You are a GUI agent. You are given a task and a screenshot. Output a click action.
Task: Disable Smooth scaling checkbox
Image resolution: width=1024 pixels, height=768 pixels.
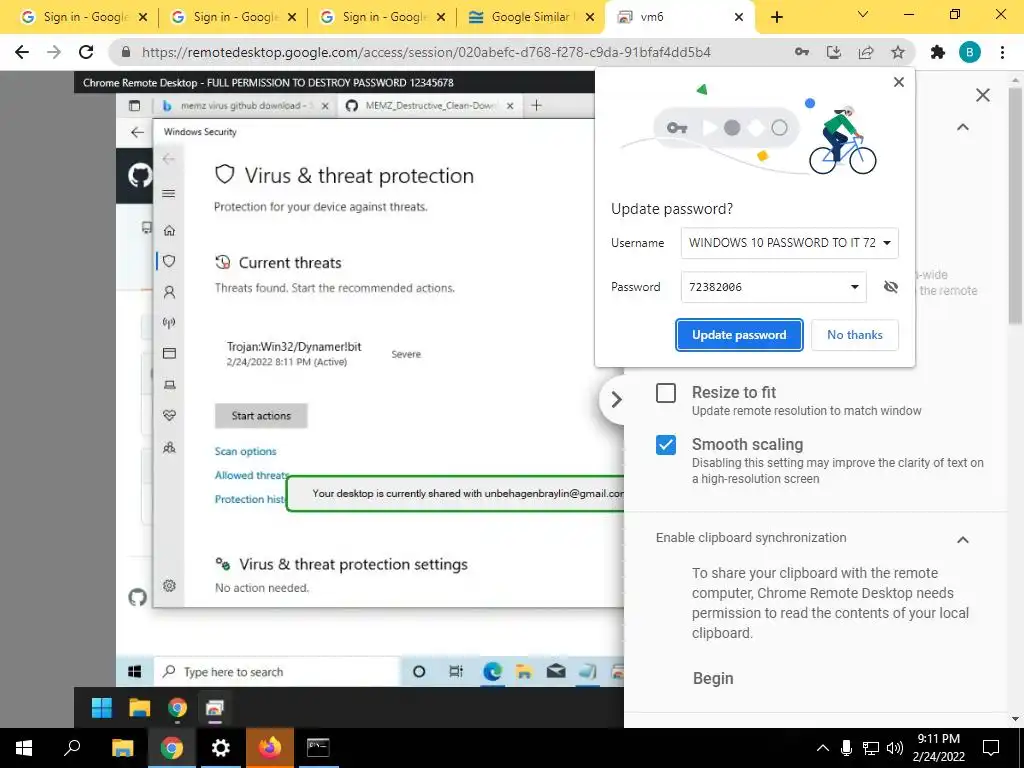click(665, 445)
